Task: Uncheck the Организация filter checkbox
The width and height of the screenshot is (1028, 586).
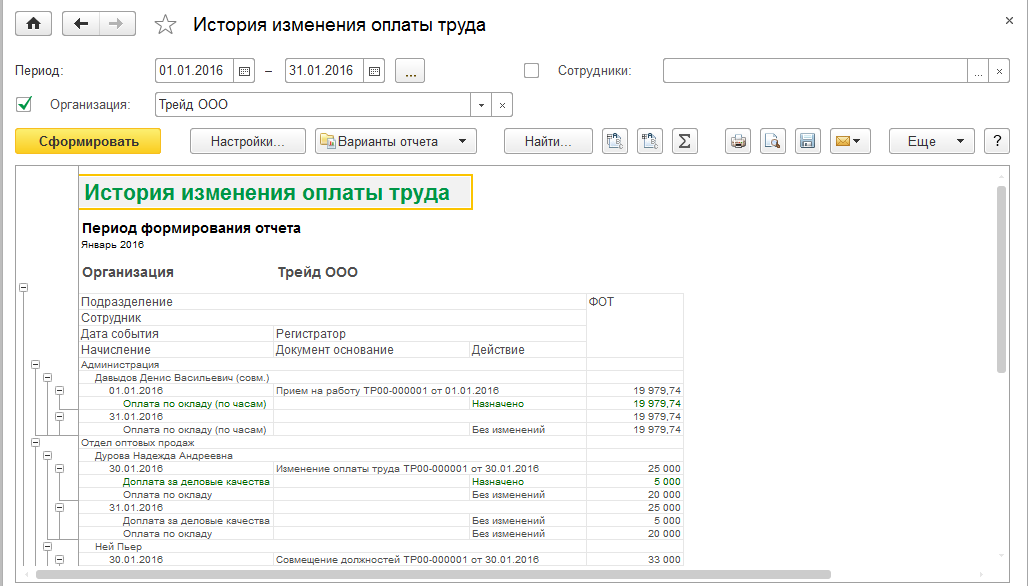Action: (x=25, y=104)
